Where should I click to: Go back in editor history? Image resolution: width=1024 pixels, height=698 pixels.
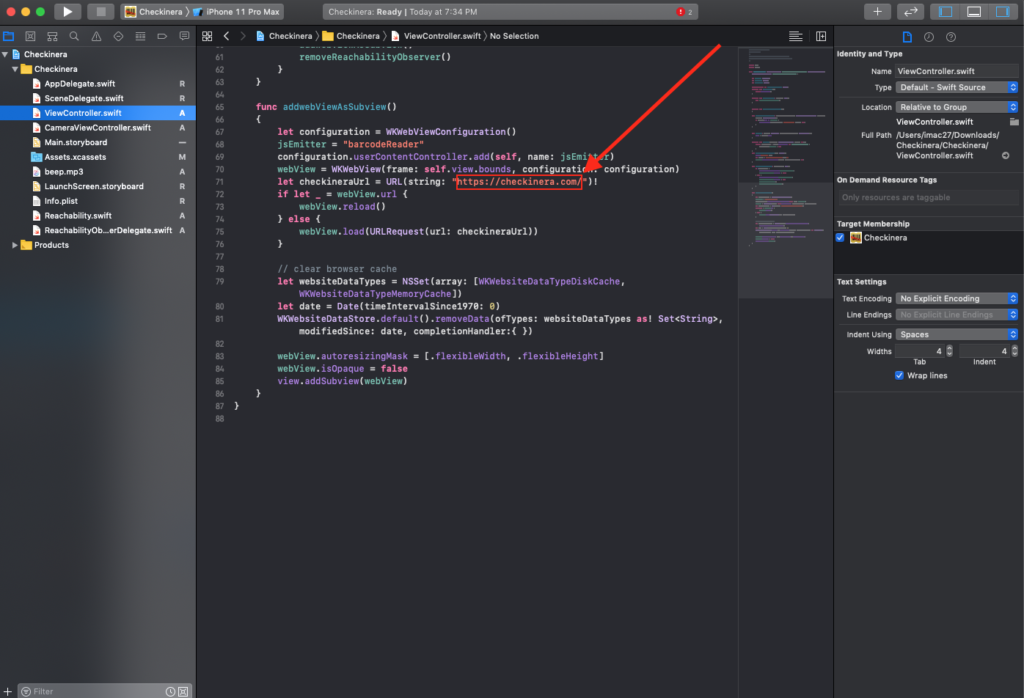pyautogui.click(x=227, y=37)
